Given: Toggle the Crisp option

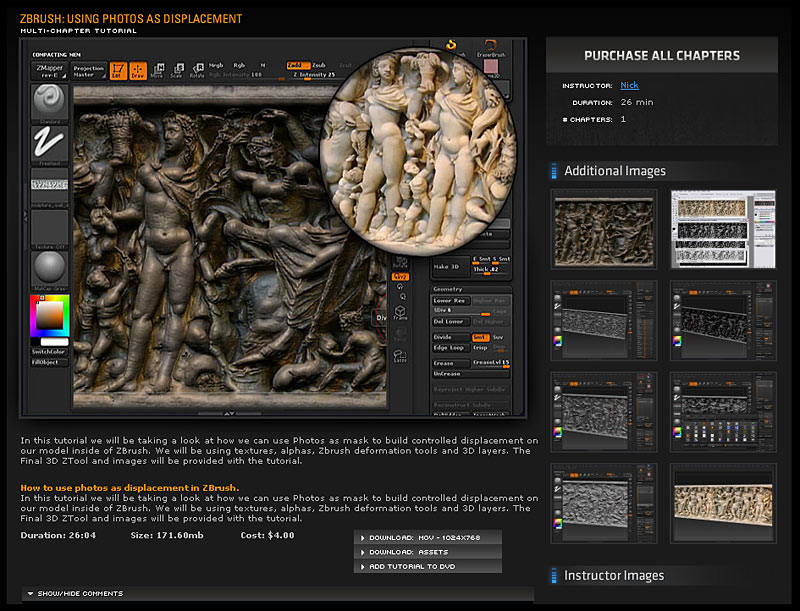Looking at the screenshot, I should pos(480,348).
